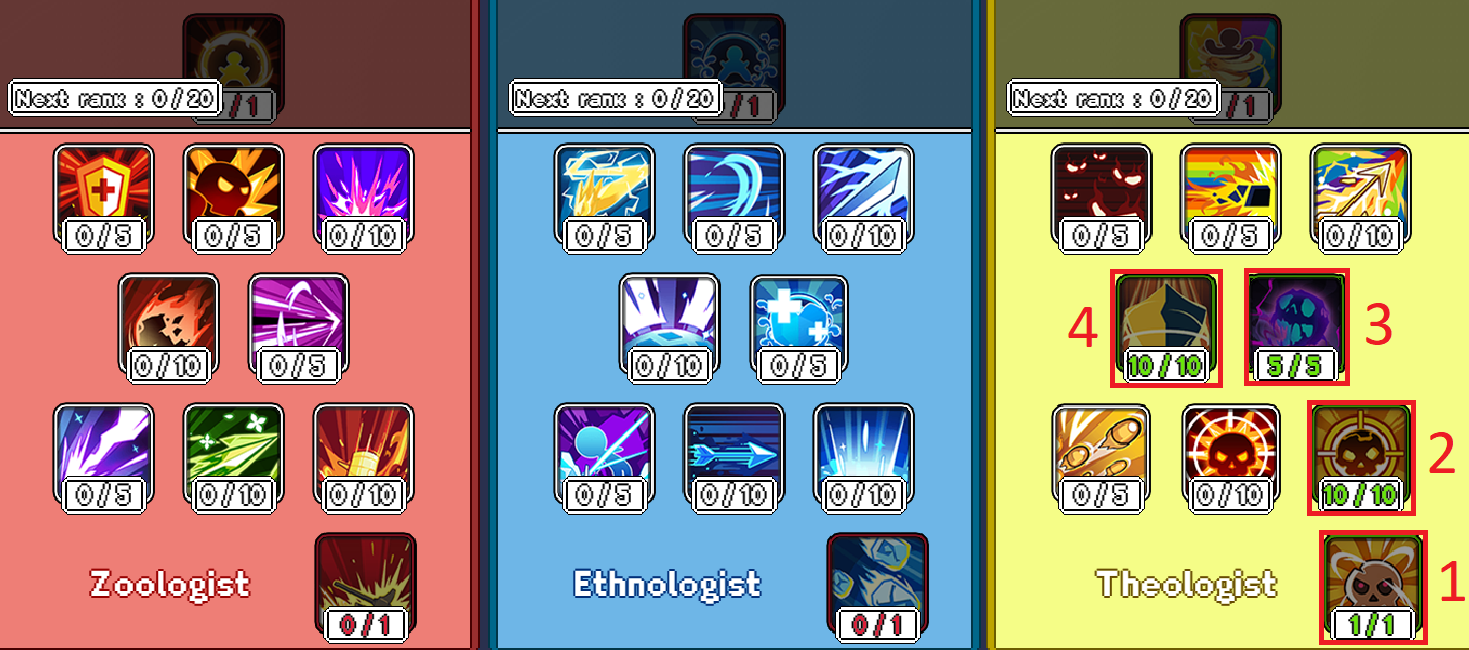1469x650 pixels.
Task: Click the Theologist class label
Action: click(x=1187, y=584)
